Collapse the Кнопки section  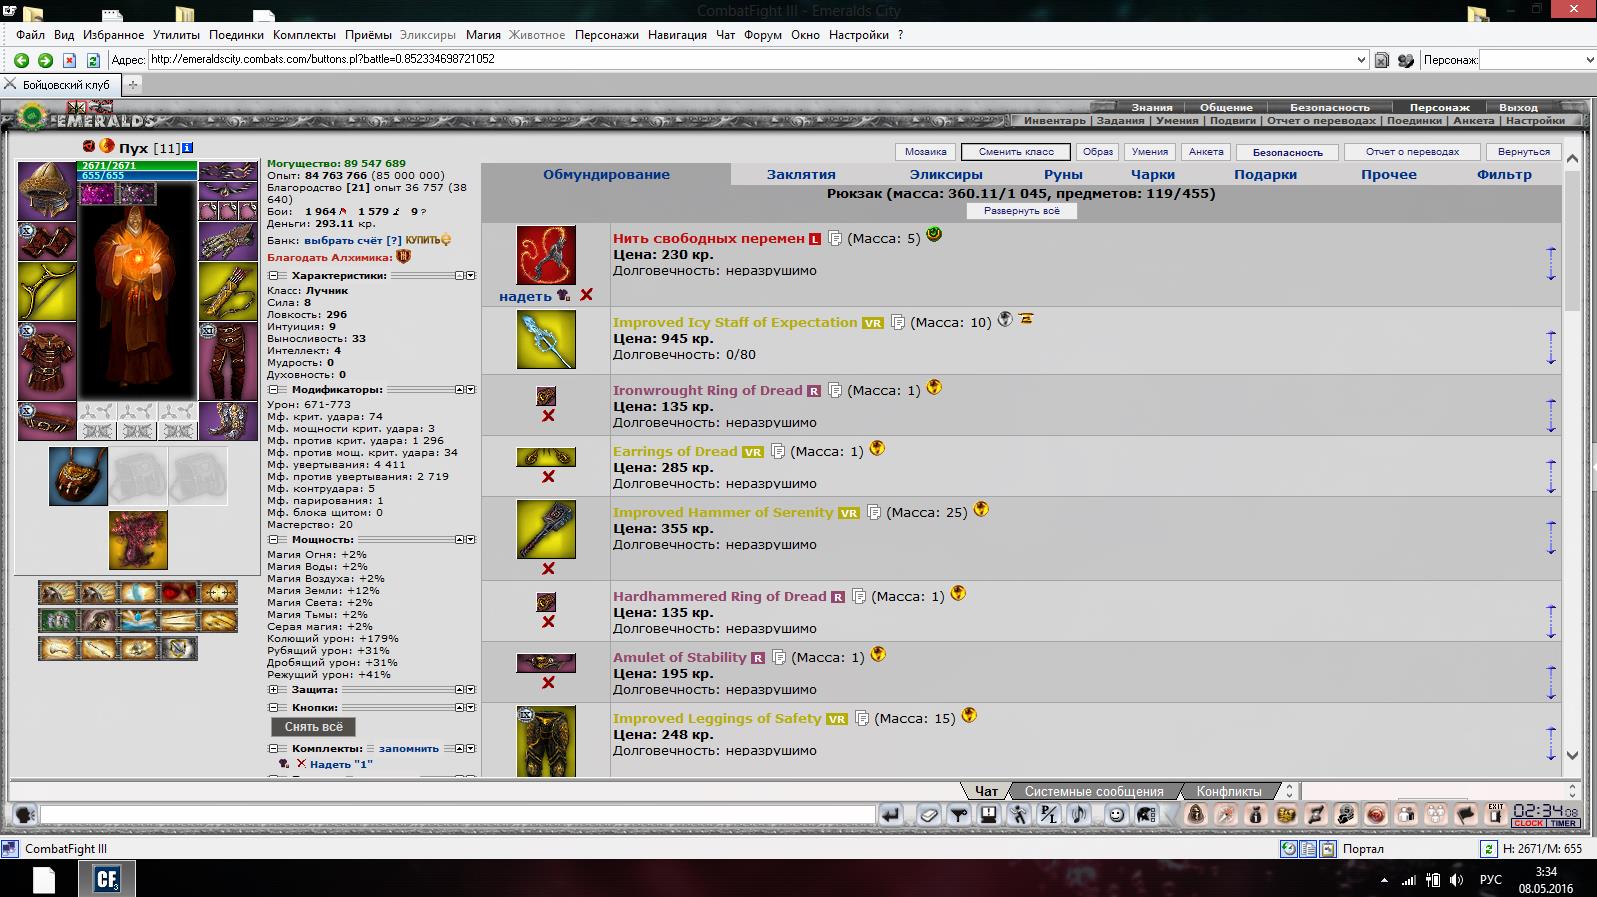click(x=273, y=708)
